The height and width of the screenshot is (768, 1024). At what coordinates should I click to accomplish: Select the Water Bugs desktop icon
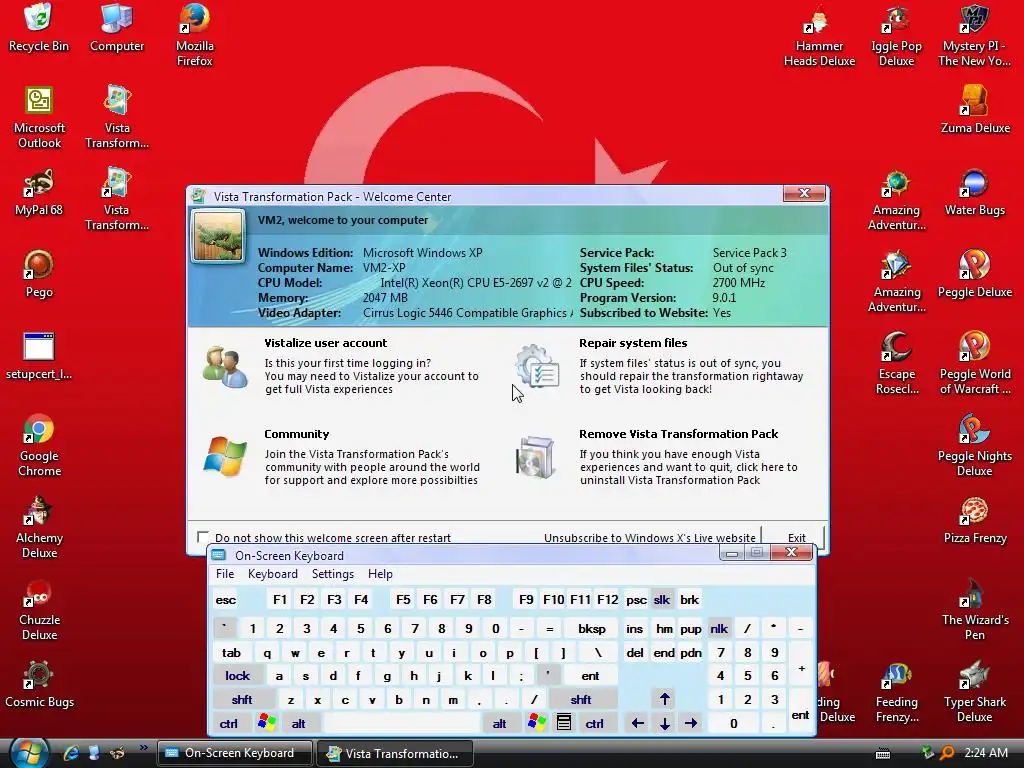tap(974, 192)
